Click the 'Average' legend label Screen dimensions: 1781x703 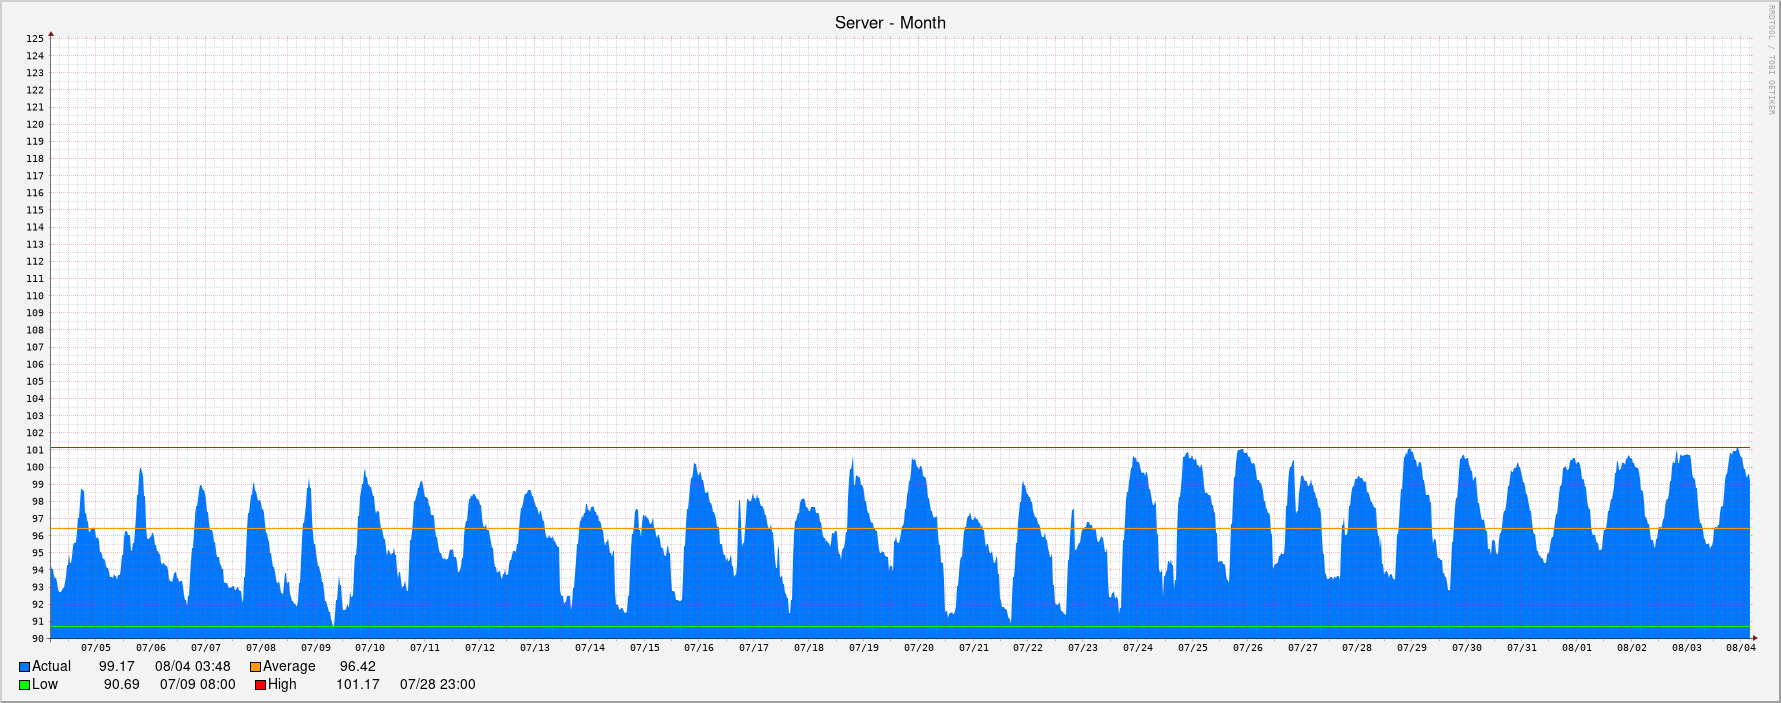pyautogui.click(x=289, y=666)
